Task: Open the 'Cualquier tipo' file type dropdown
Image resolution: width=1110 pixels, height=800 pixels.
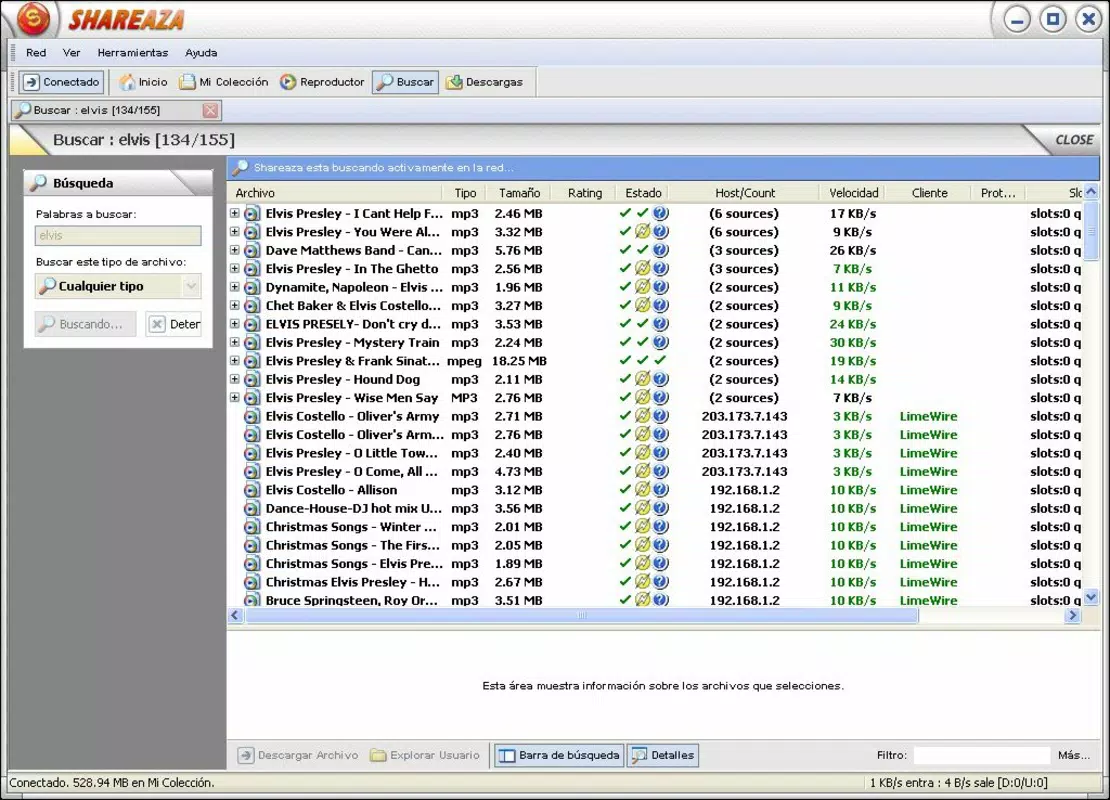Action: [118, 286]
